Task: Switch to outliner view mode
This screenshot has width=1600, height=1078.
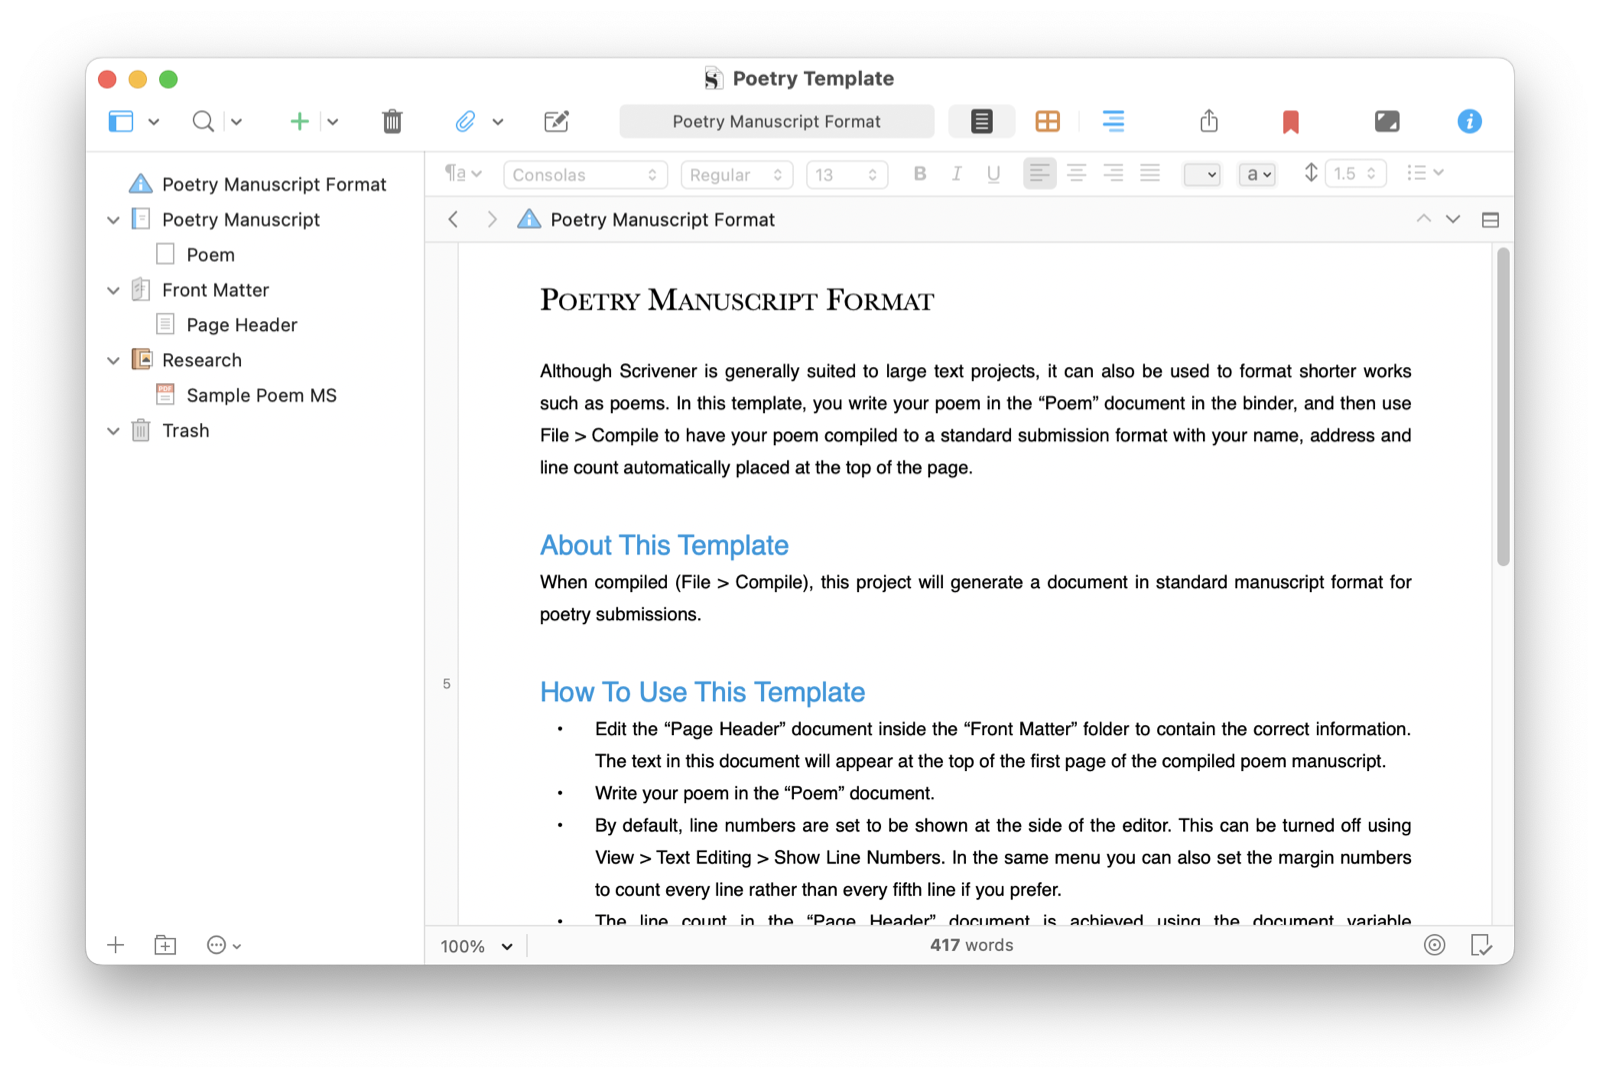Action: [x=1113, y=122]
